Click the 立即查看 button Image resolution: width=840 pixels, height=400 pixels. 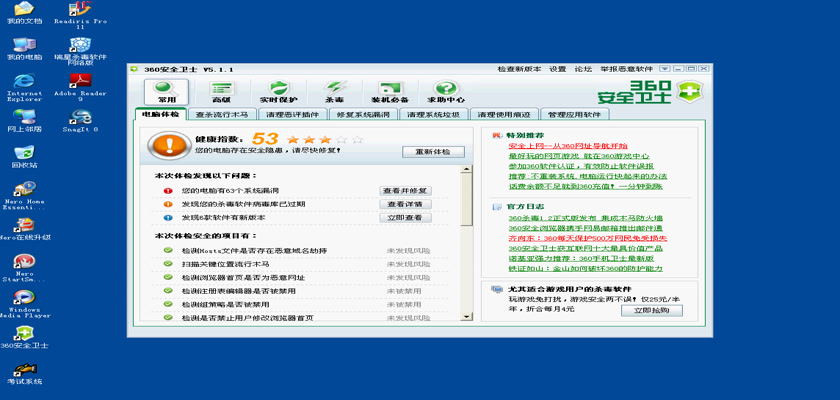[x=406, y=218]
